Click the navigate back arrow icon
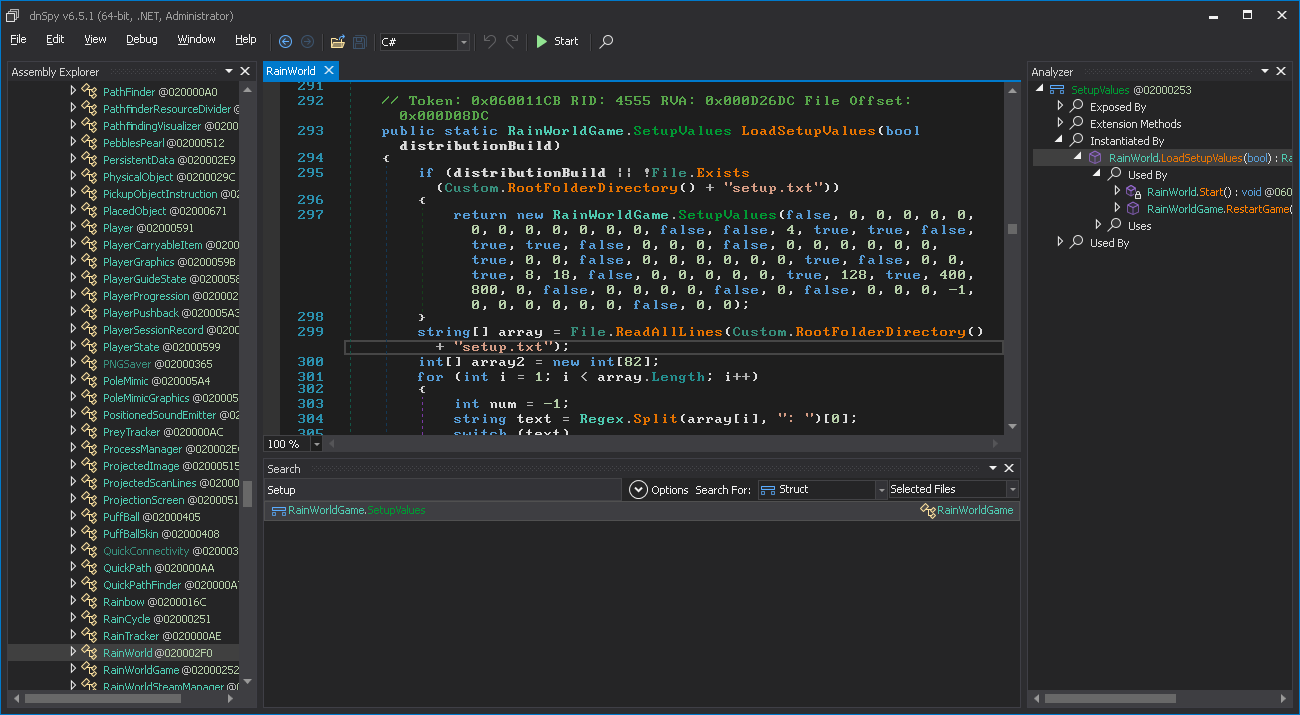 tap(286, 41)
